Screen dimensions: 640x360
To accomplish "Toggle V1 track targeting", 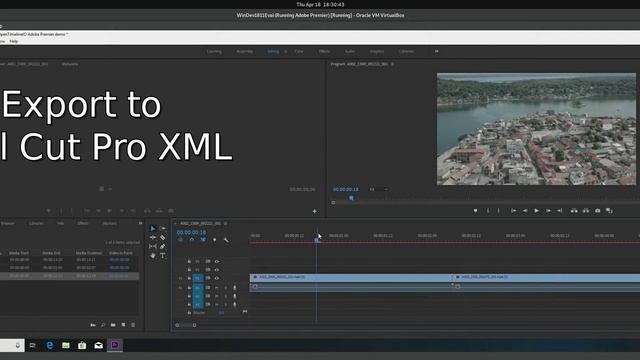I will coord(198,278).
